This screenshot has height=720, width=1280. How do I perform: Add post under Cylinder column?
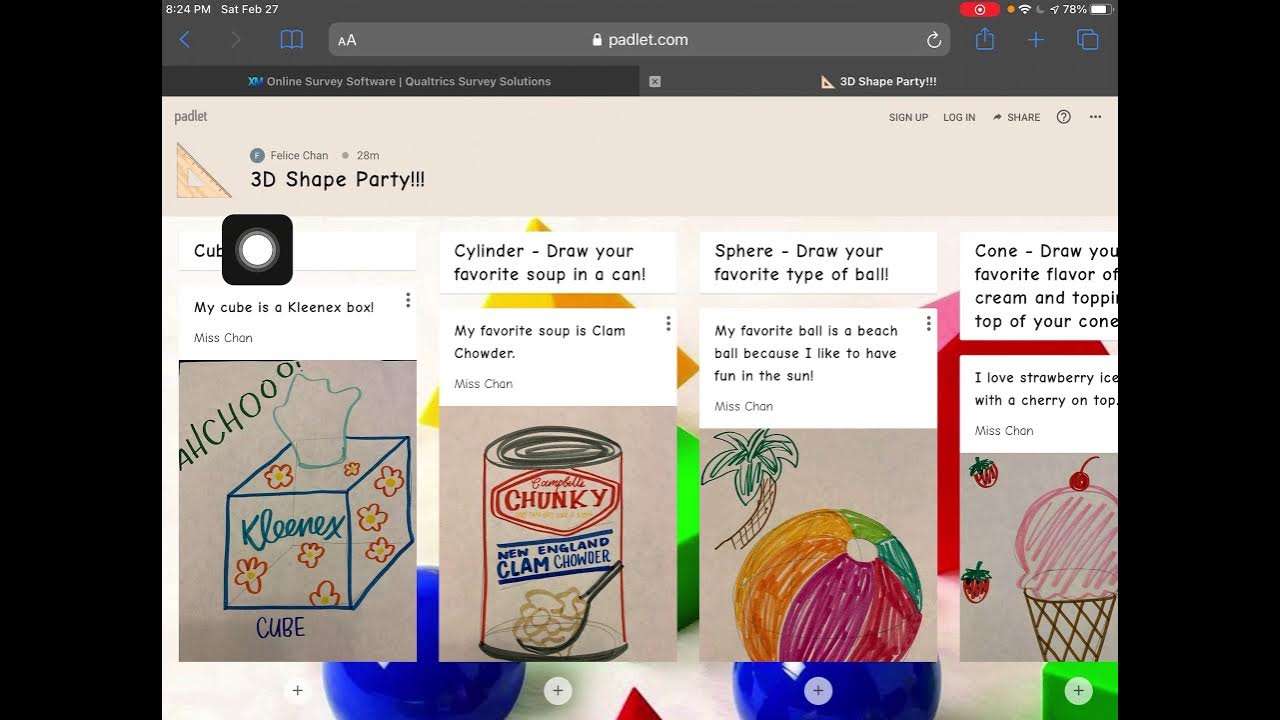pyautogui.click(x=558, y=690)
